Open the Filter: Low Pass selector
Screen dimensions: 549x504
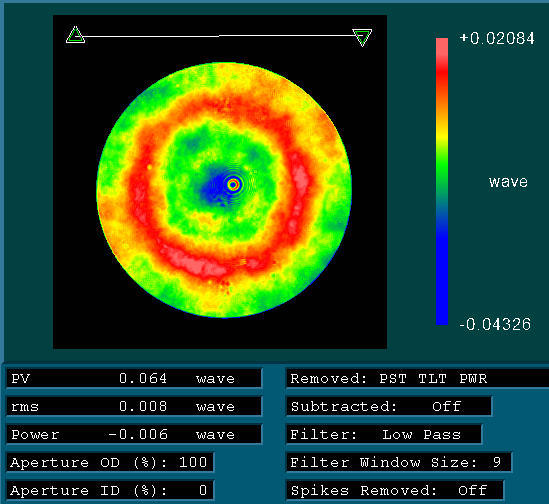[384, 434]
